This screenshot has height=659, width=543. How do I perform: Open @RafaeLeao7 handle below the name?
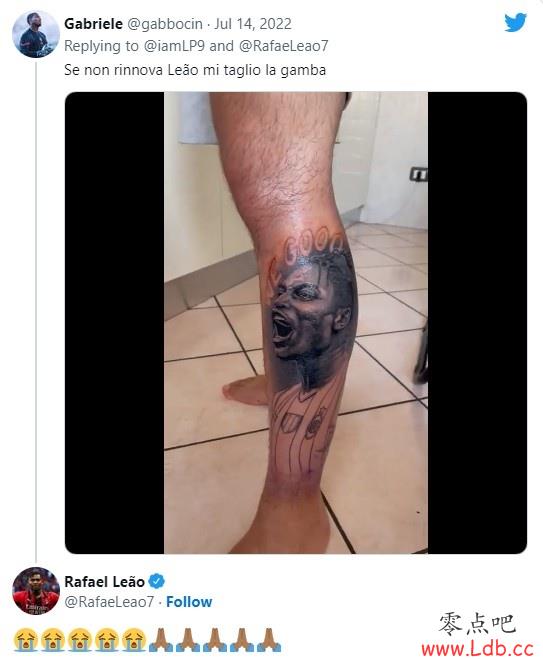[109, 602]
